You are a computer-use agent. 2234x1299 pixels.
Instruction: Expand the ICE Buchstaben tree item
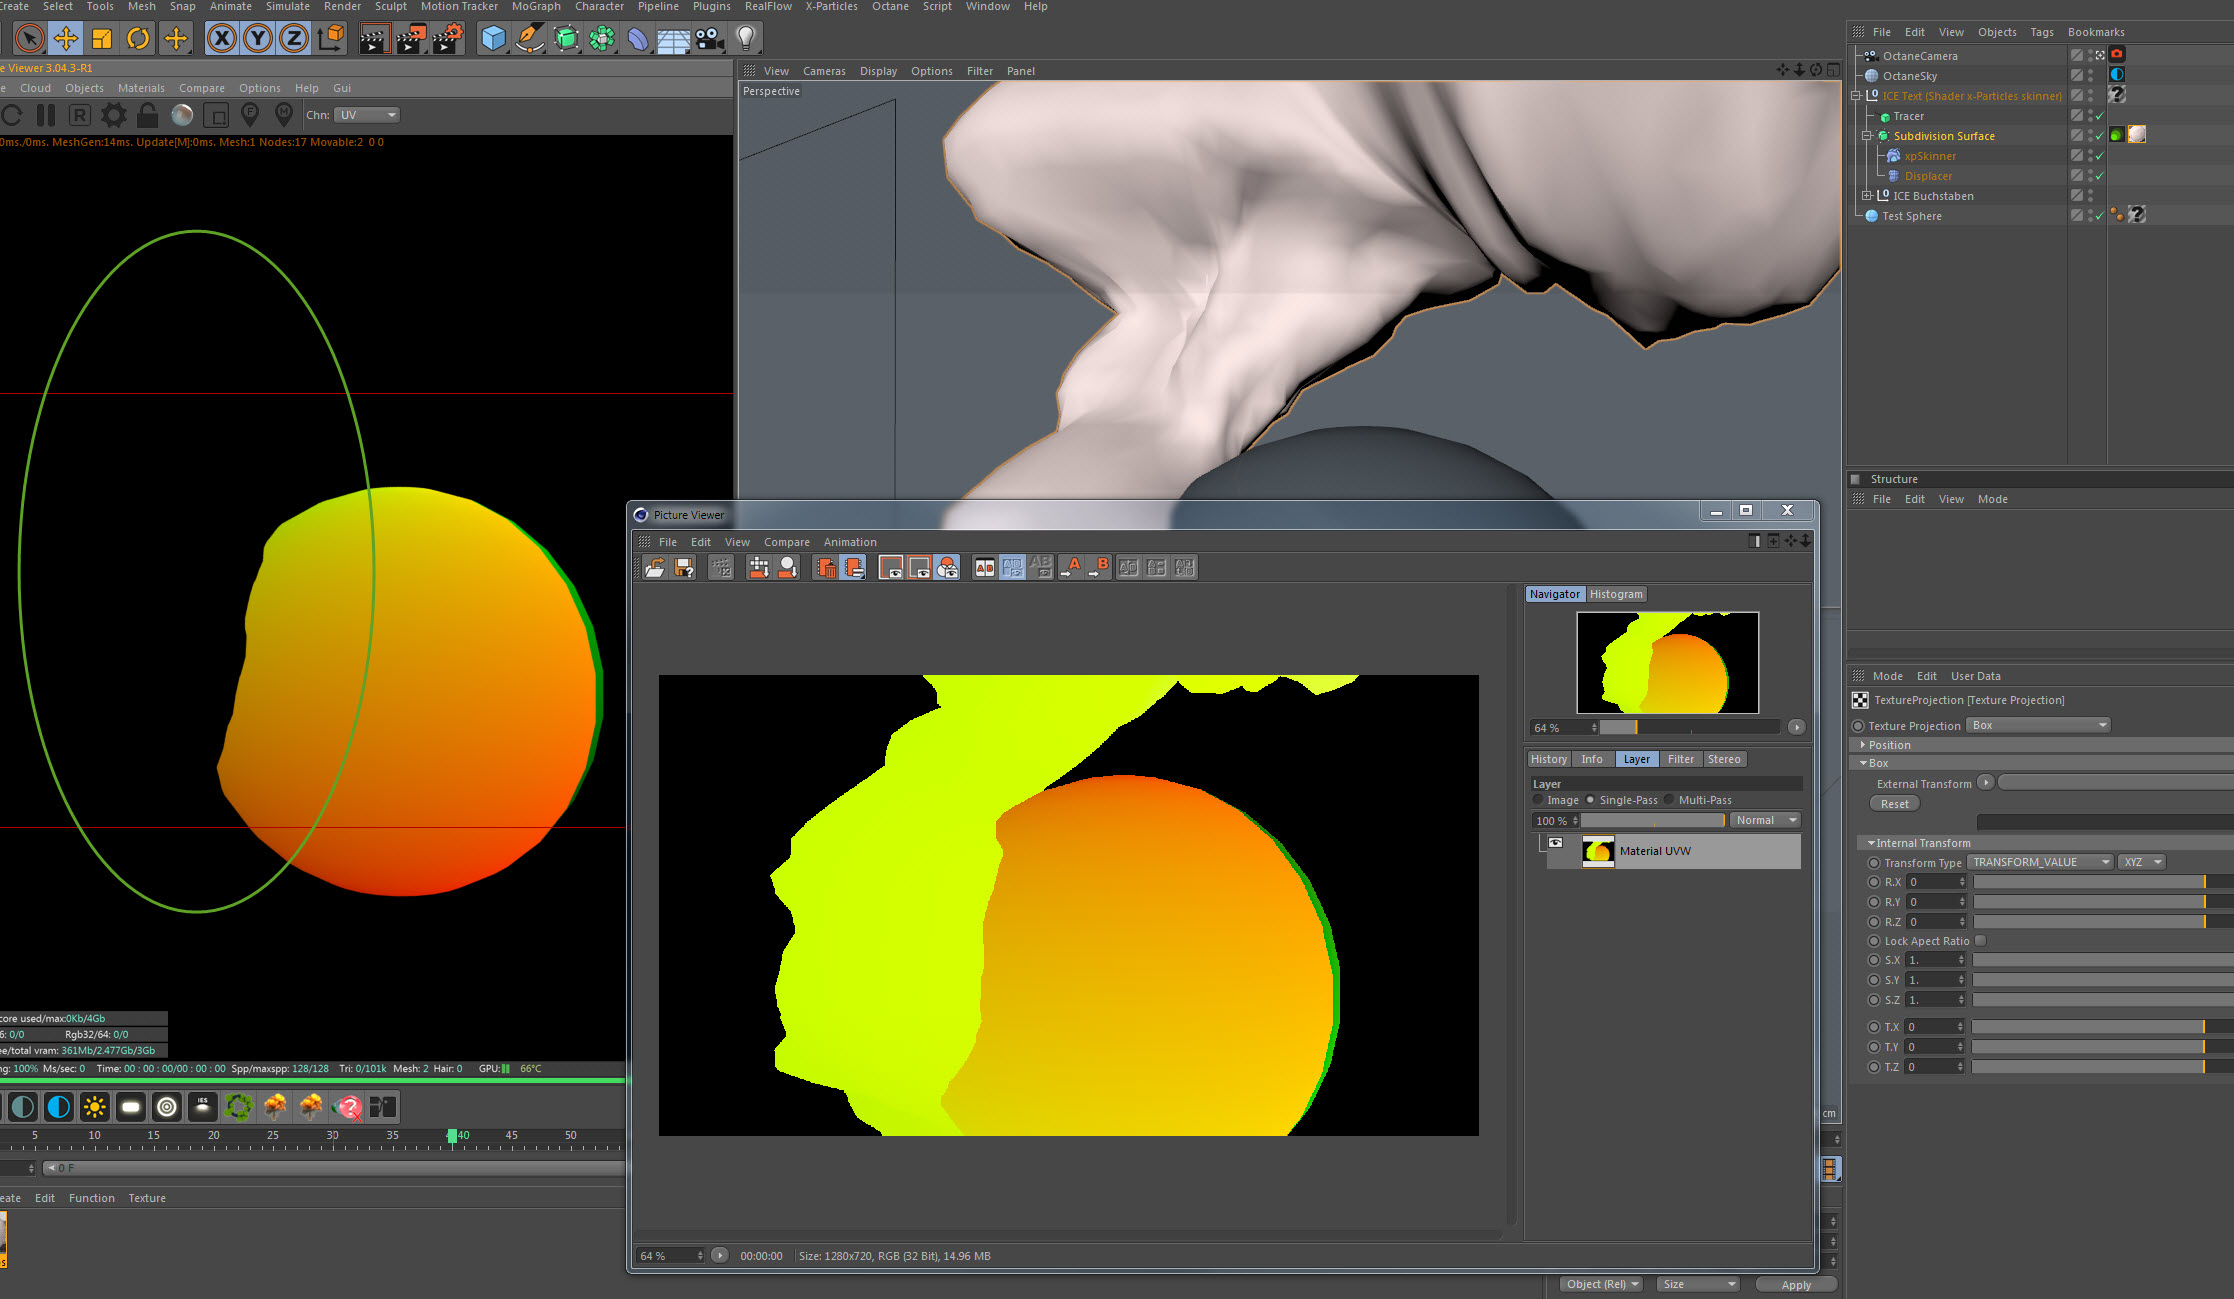pos(1866,196)
